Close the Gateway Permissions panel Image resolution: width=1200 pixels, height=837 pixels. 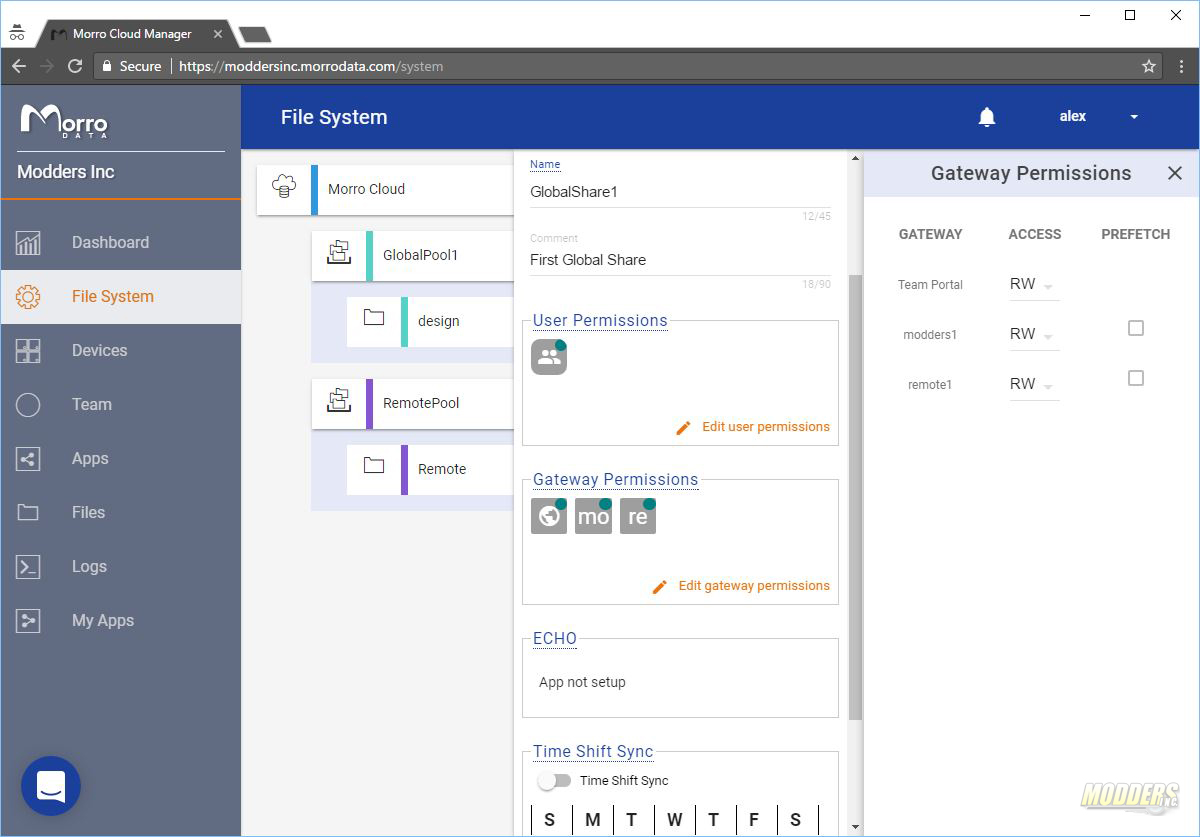1175,173
